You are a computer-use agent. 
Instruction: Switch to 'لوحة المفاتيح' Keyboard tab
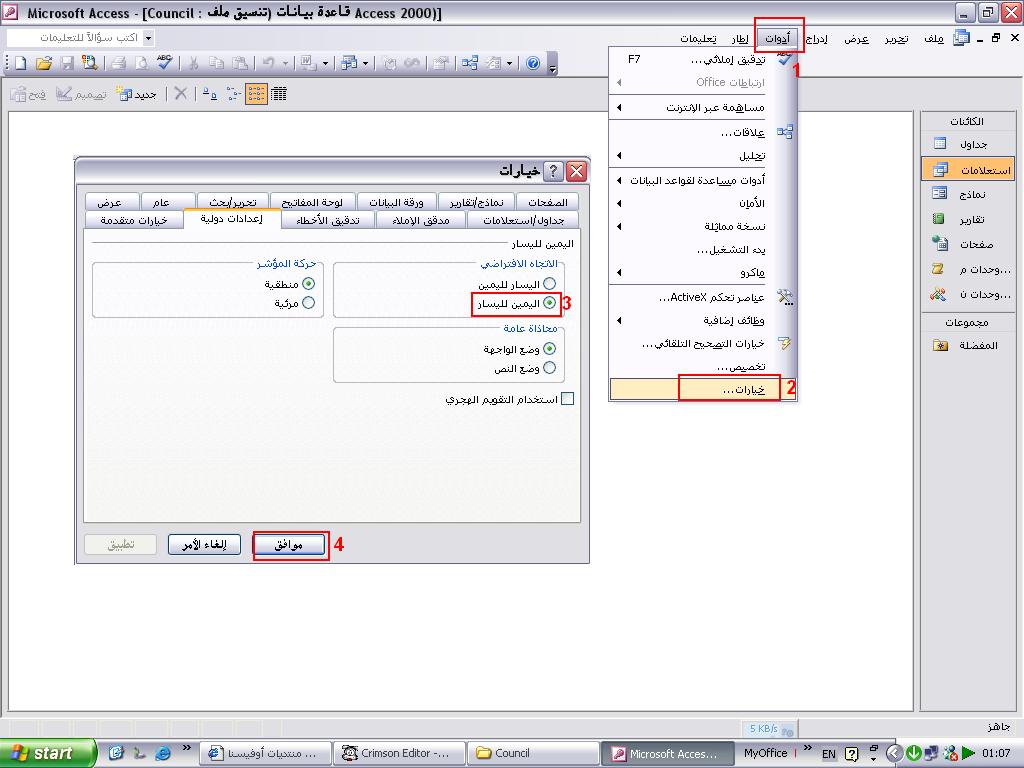[312, 202]
